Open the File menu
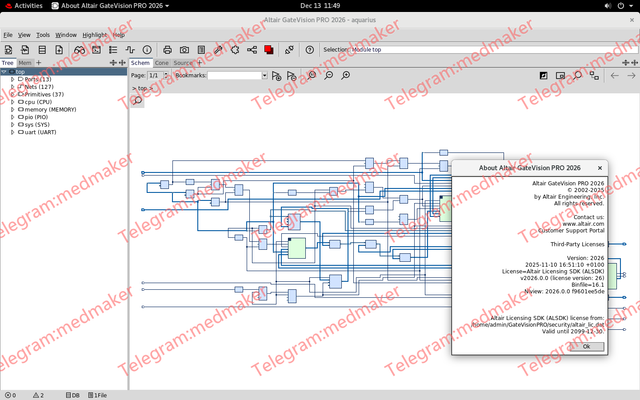Viewport: 640px width, 400px height. click(8, 35)
